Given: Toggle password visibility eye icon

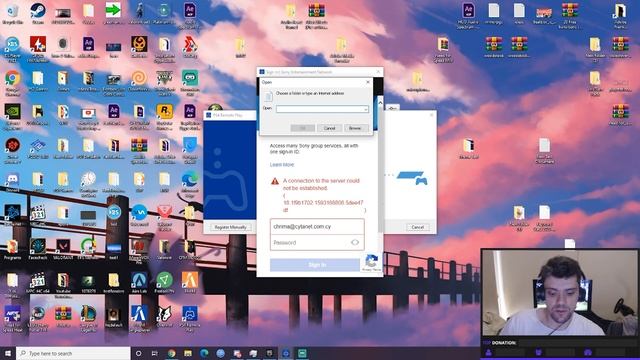Looking at the screenshot, I should pos(355,242).
